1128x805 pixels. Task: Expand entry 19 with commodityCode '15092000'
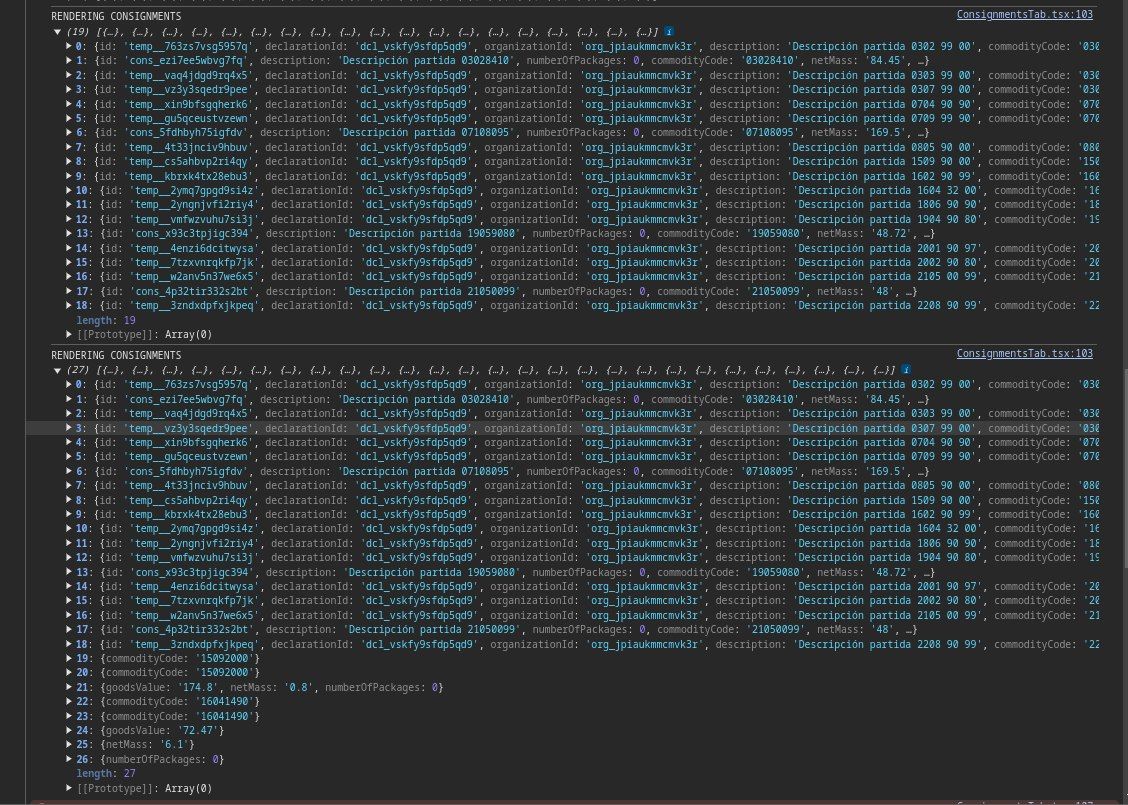[x=69, y=658]
